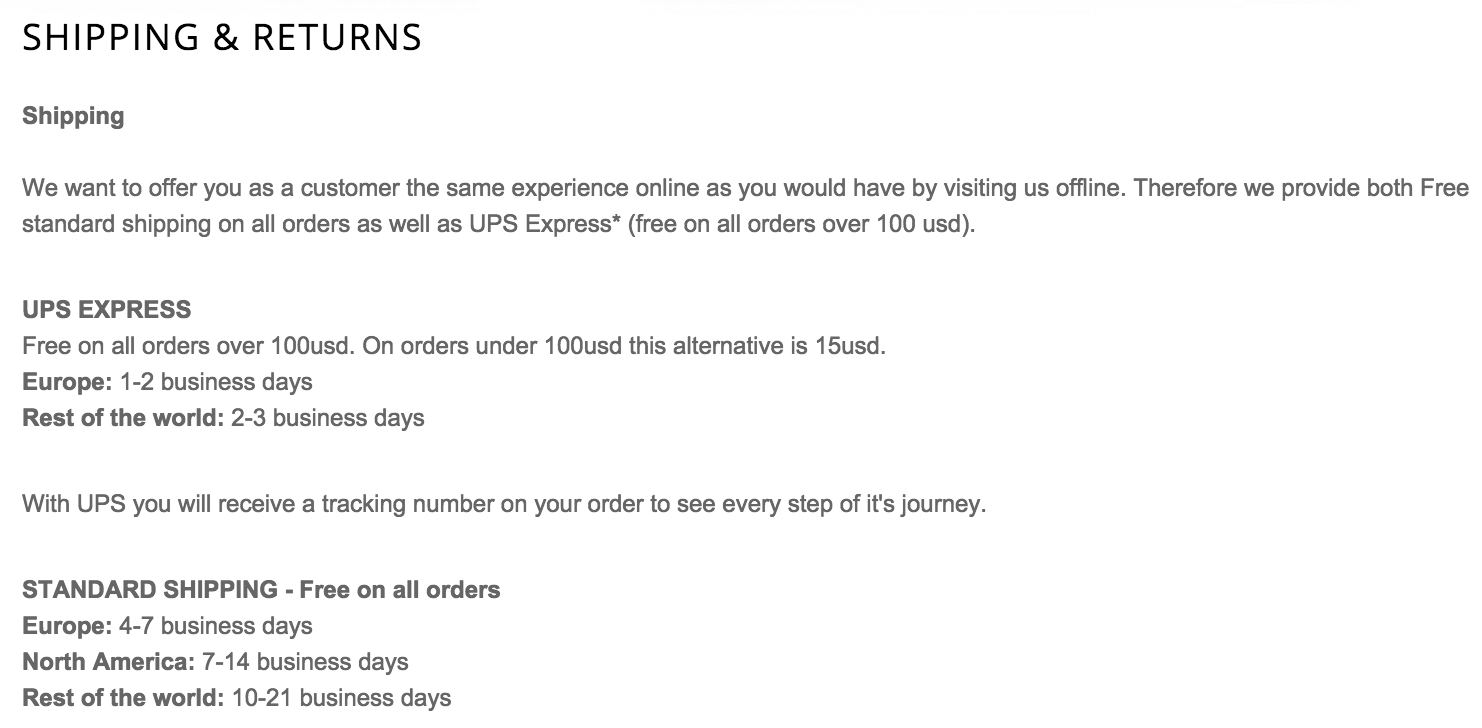The image size is (1482, 728).
Task: Click the SHIPPING & RETURNS page heading
Action: click(221, 37)
